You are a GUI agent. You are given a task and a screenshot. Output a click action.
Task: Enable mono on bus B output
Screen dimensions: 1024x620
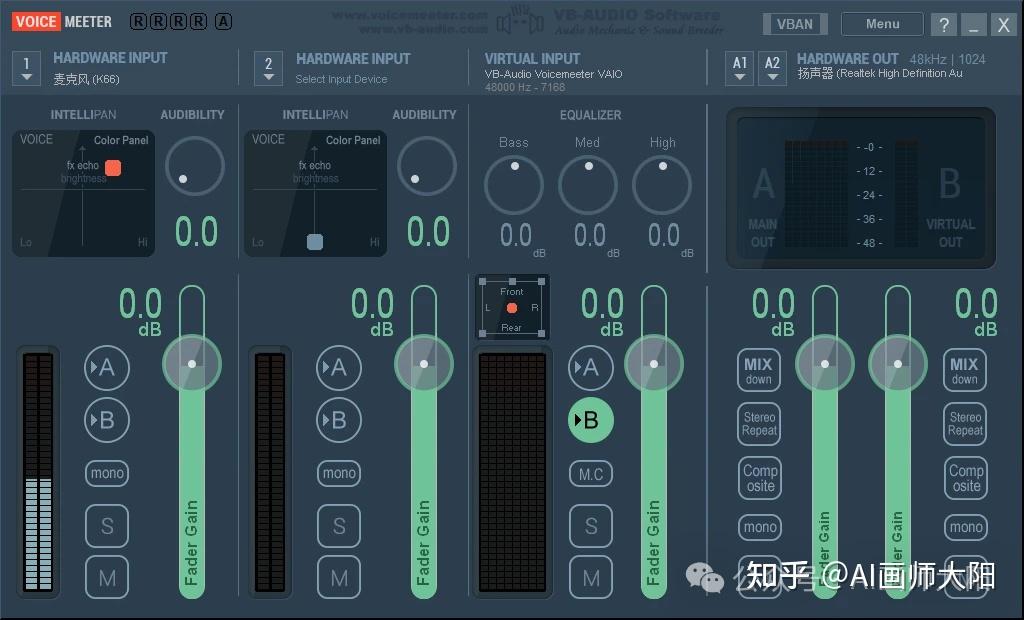click(x=966, y=527)
